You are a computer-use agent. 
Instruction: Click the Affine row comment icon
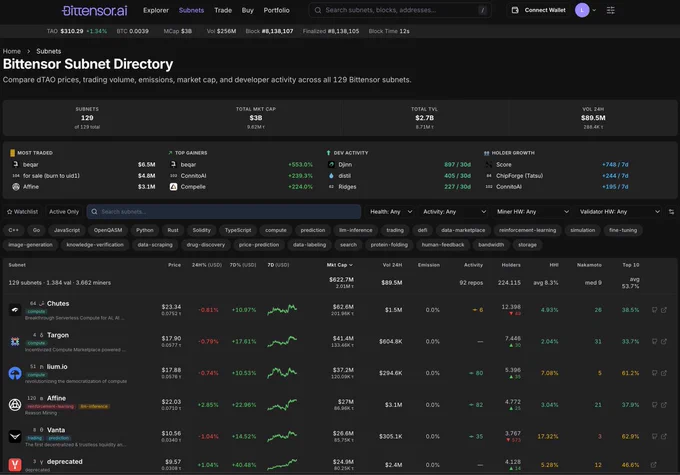click(x=654, y=405)
